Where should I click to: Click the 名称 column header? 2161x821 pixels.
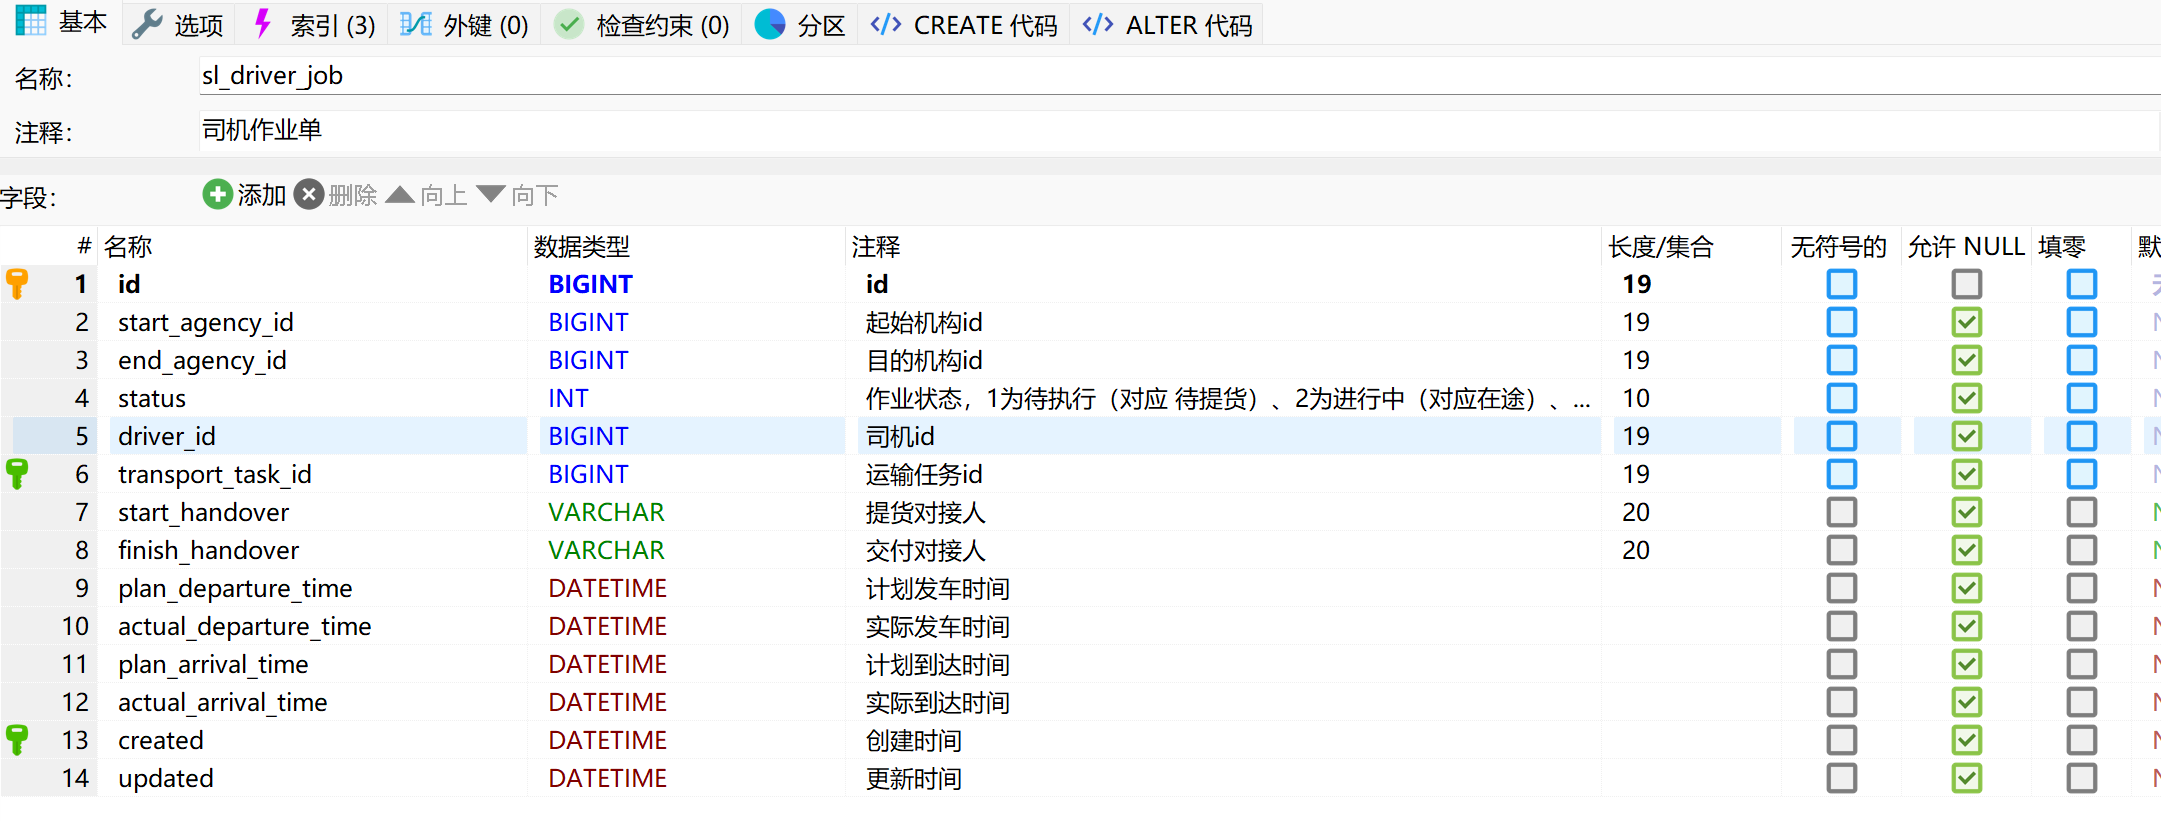(x=128, y=247)
